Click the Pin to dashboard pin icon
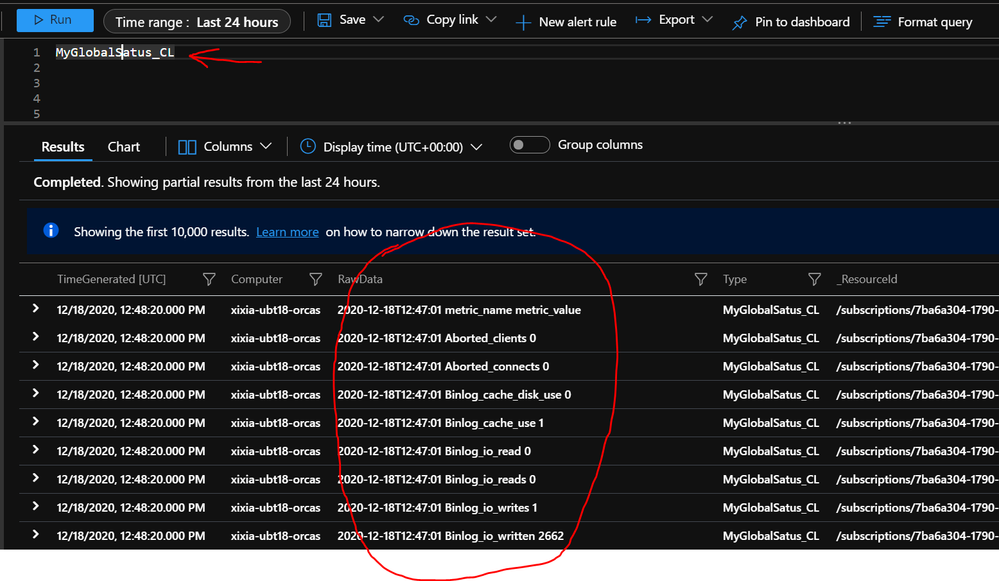999x581 pixels. 739,22
